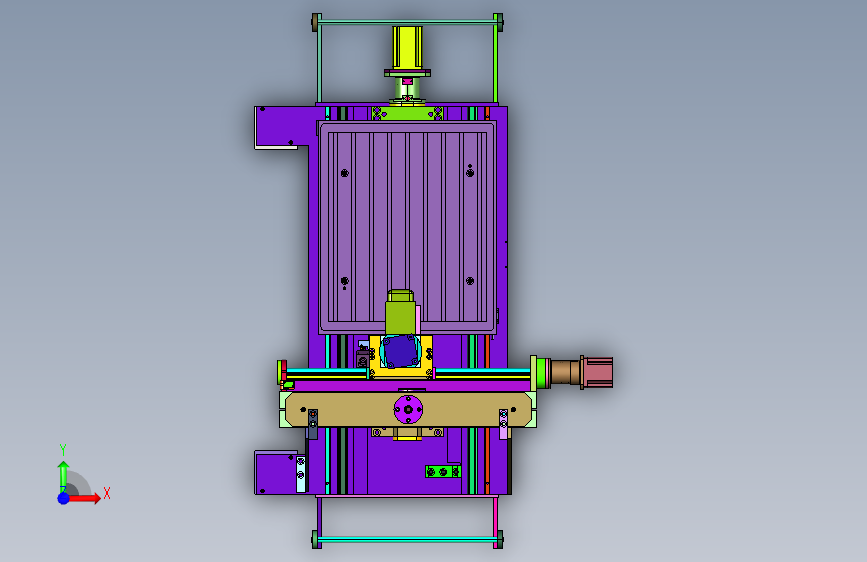The height and width of the screenshot is (562, 867).
Task: Select the blue square motor face in yellow bracket
Action: (x=400, y=351)
